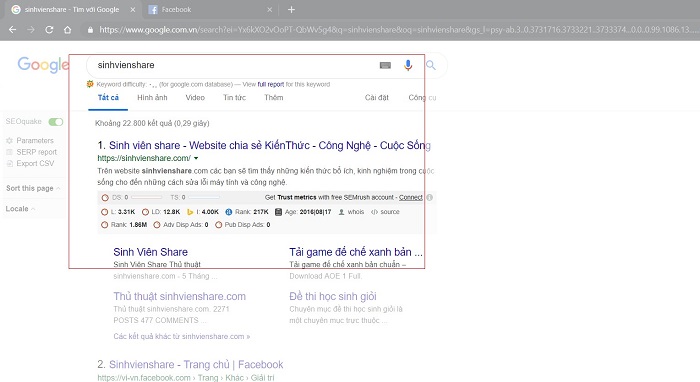700x382 pixels.
Task: Click the info icon beside Connect
Action: (429, 197)
